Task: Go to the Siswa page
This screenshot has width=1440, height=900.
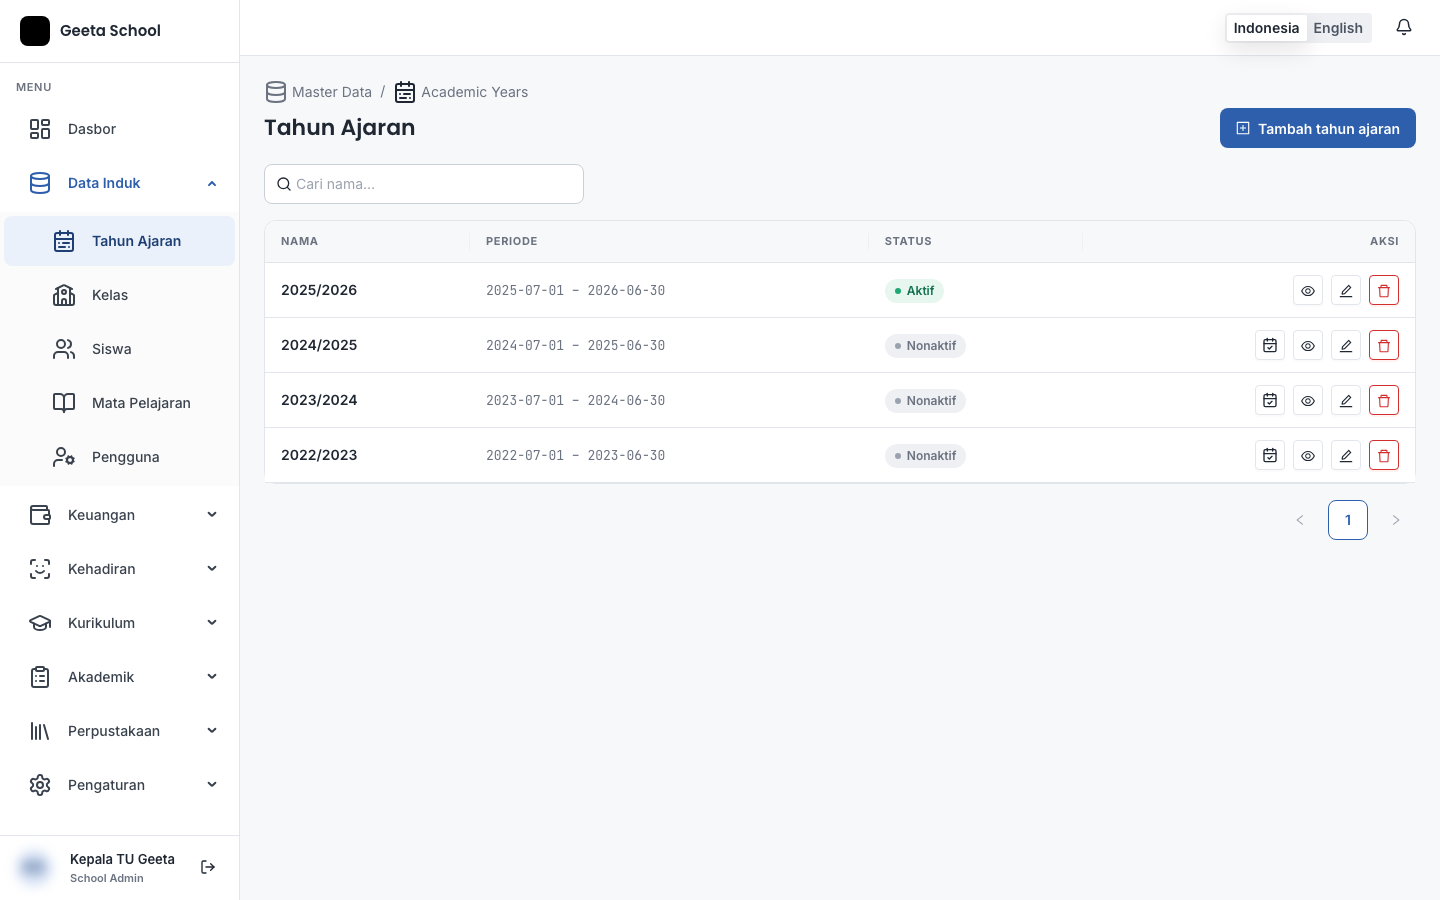Action: 120,349
